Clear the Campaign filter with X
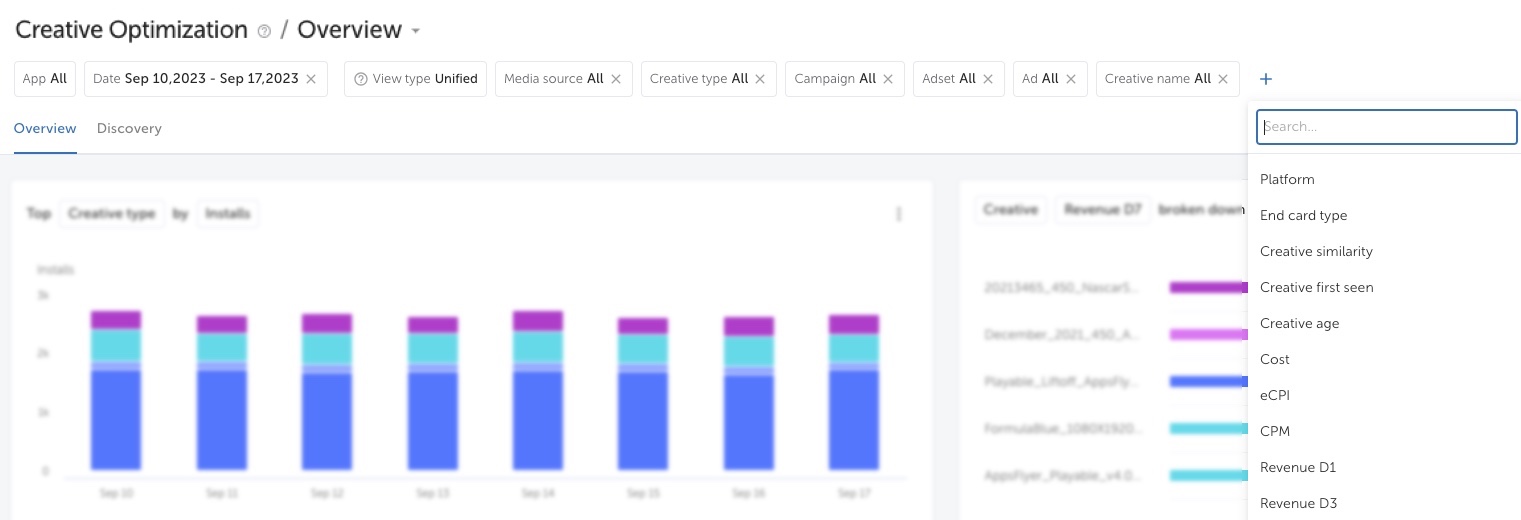 click(888, 79)
